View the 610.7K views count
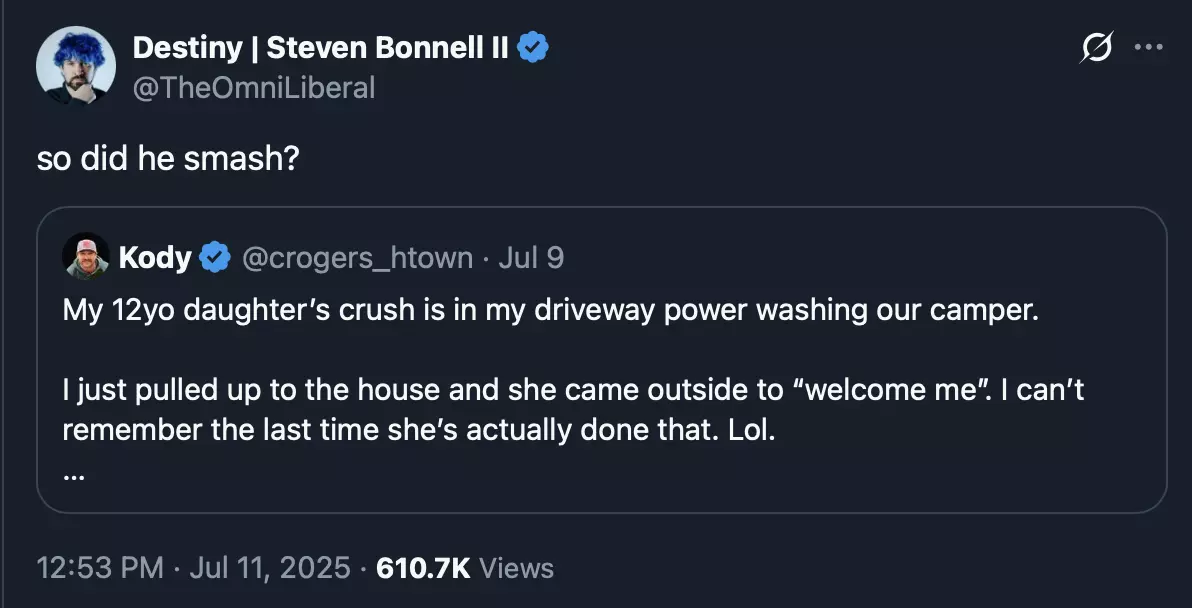1192x608 pixels. 423,568
